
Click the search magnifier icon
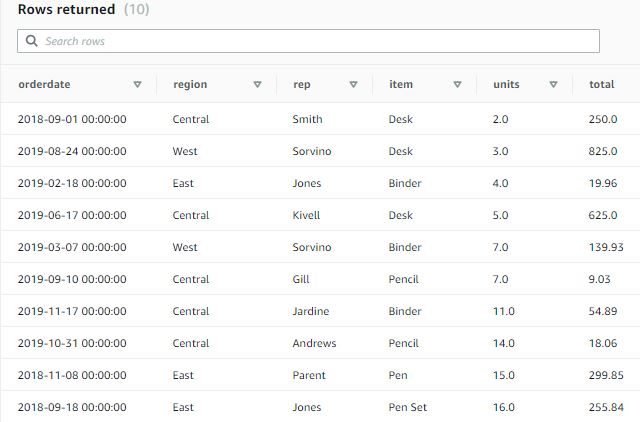point(32,41)
